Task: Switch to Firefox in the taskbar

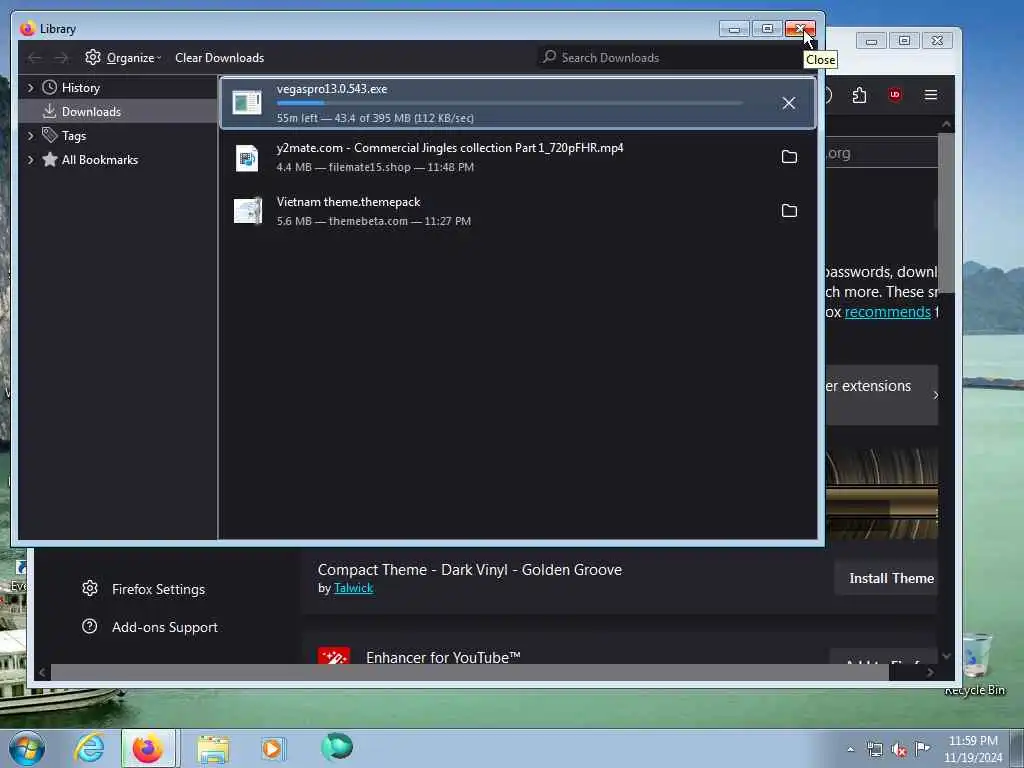Action: pyautogui.click(x=148, y=748)
